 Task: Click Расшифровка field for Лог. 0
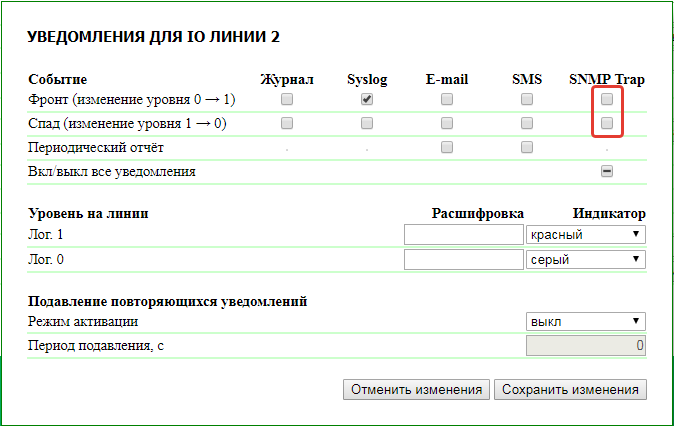[x=463, y=259]
